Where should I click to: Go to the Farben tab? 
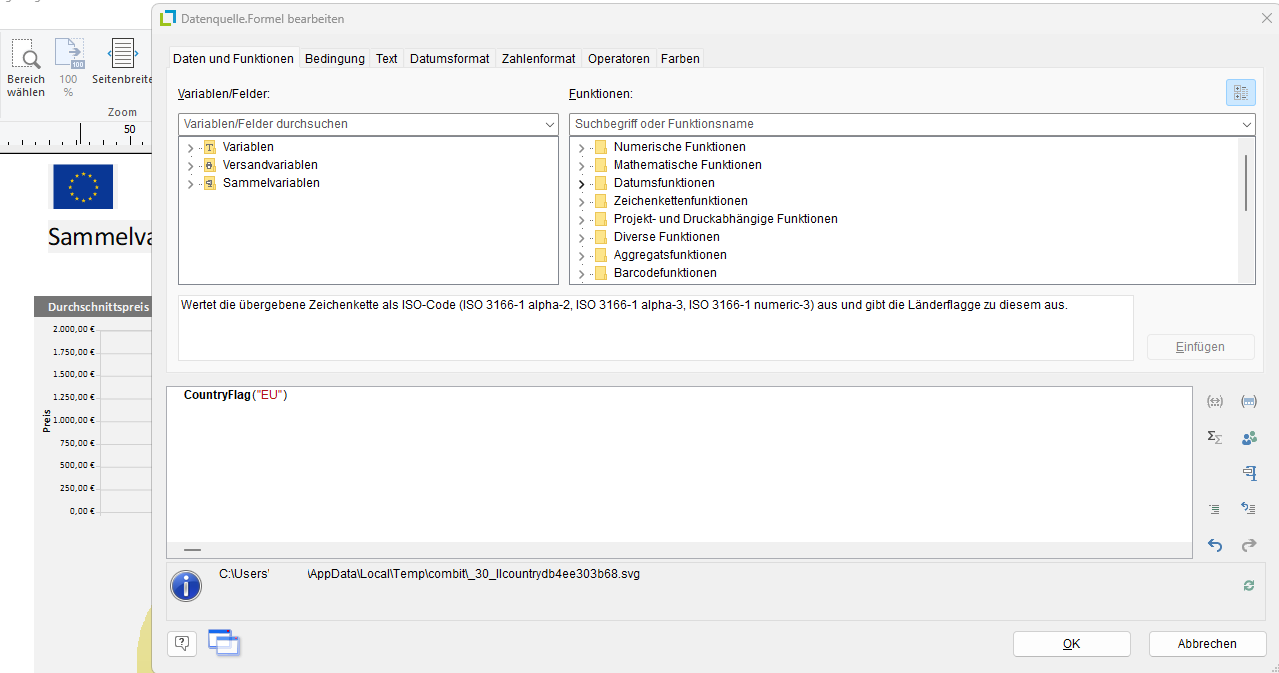(x=680, y=59)
